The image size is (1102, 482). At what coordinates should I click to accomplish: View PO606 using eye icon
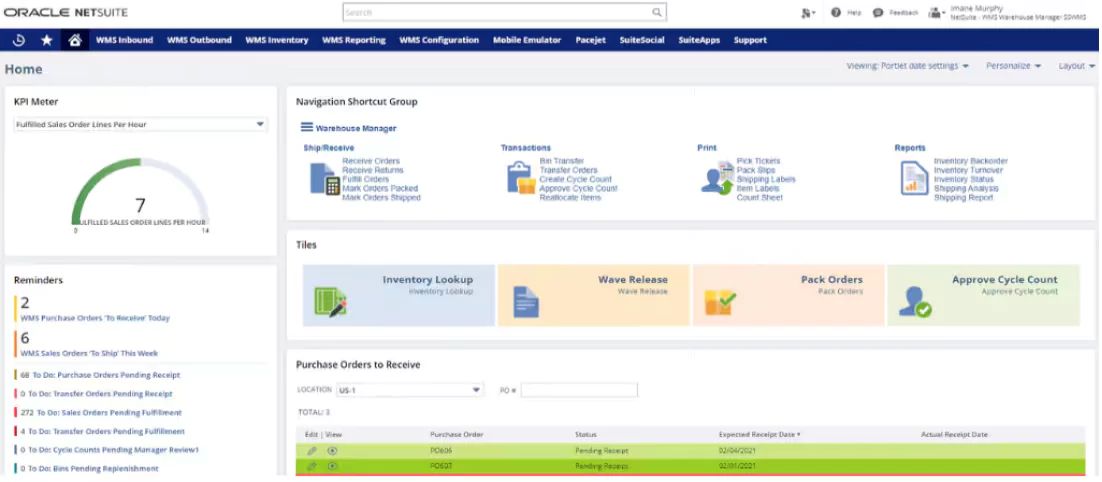pos(332,450)
